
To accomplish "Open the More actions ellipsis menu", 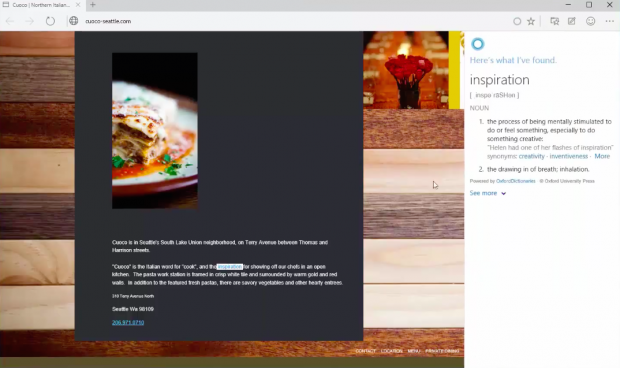I will tap(610, 21).
